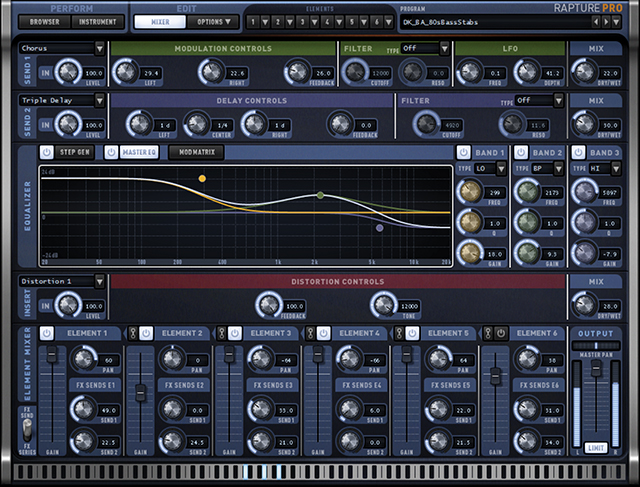Click the yellow EQ band node
This screenshot has width=640, height=487.
202,178
